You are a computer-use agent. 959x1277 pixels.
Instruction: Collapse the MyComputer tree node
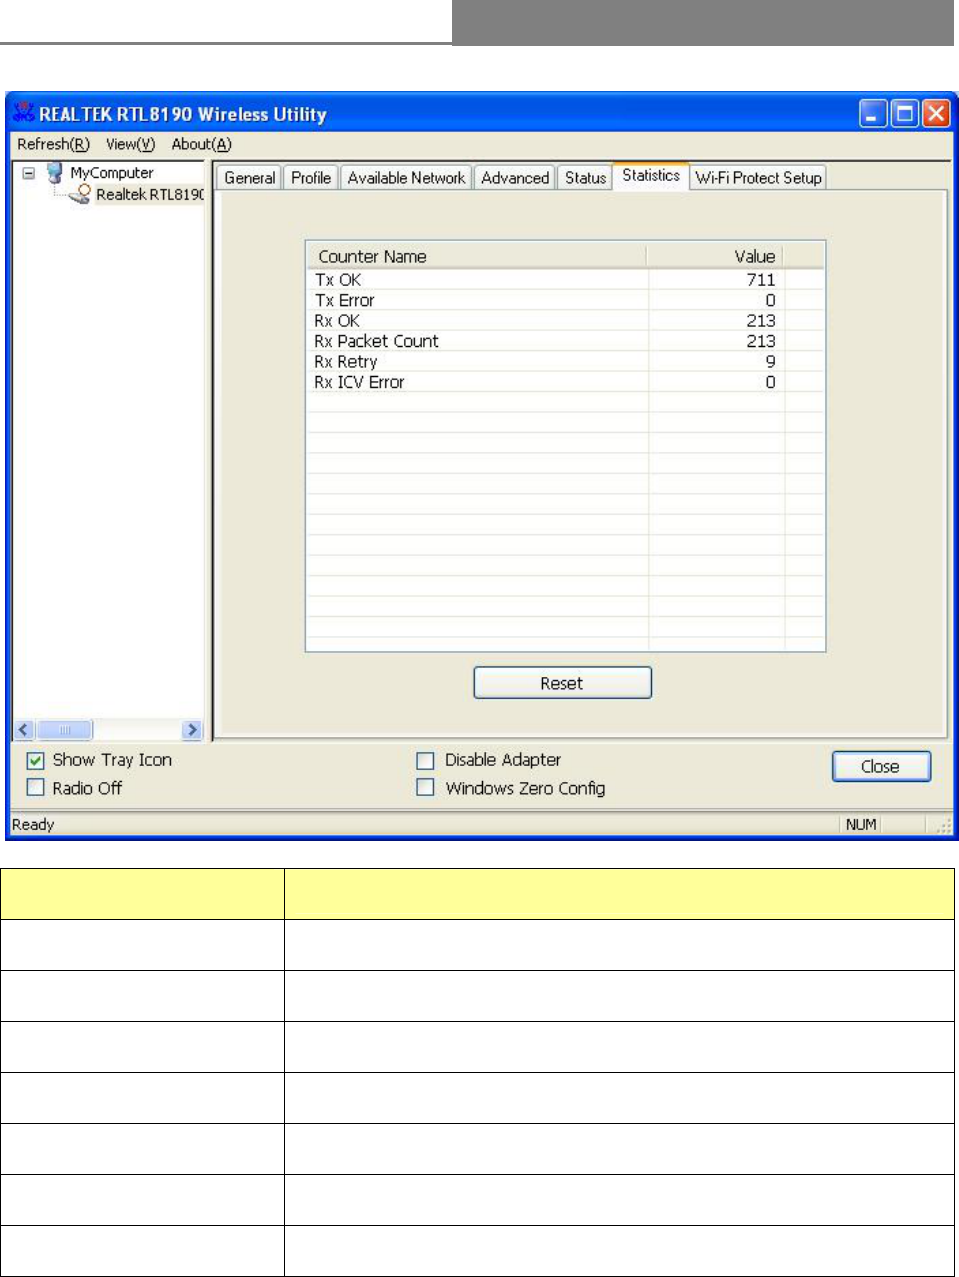(x=28, y=173)
